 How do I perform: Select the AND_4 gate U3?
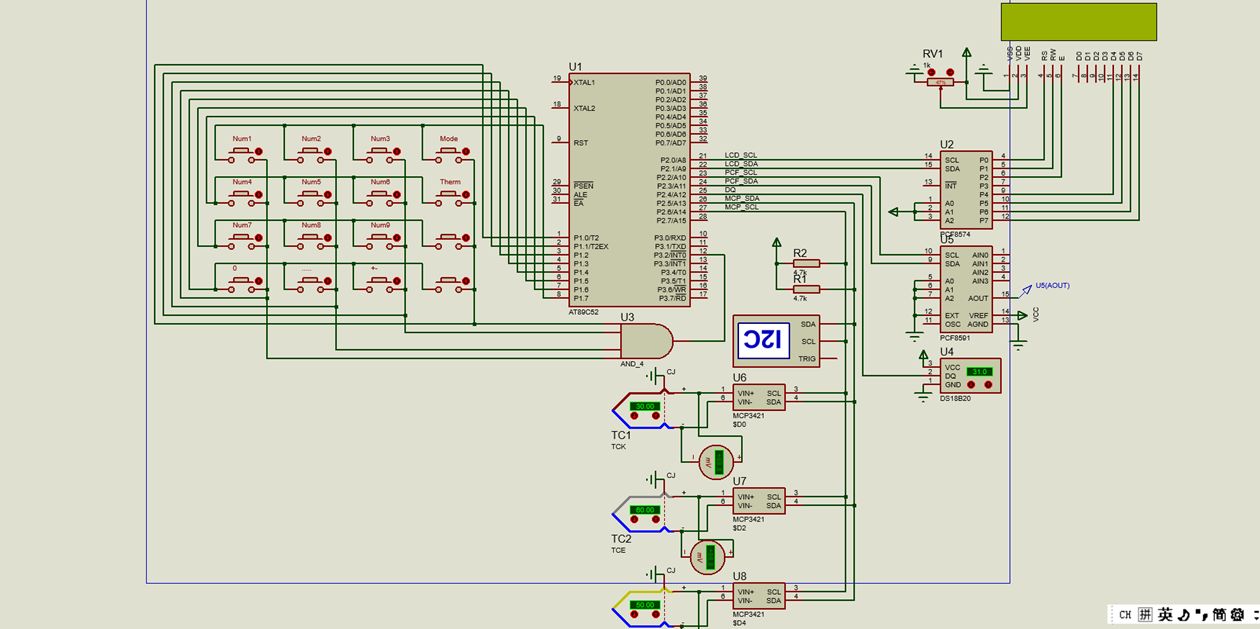[x=646, y=340]
